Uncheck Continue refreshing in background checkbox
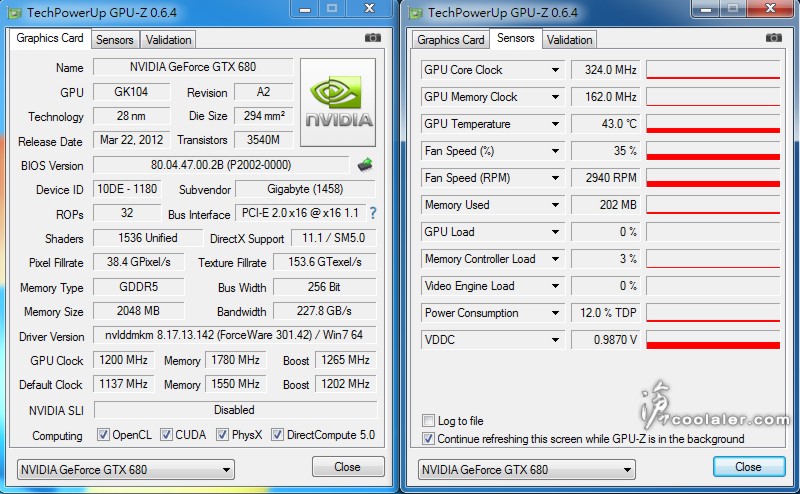The height and width of the screenshot is (494, 800). (428, 438)
